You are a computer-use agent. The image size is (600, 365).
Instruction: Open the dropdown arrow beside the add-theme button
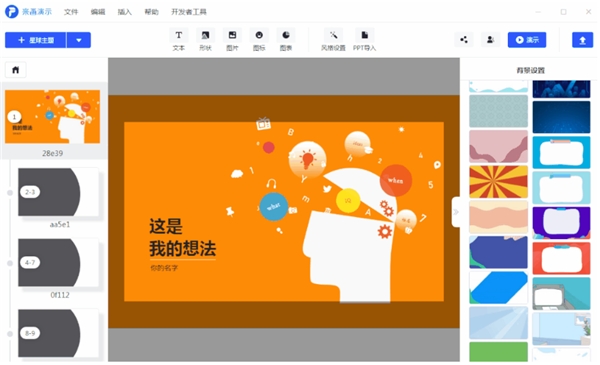coord(79,40)
